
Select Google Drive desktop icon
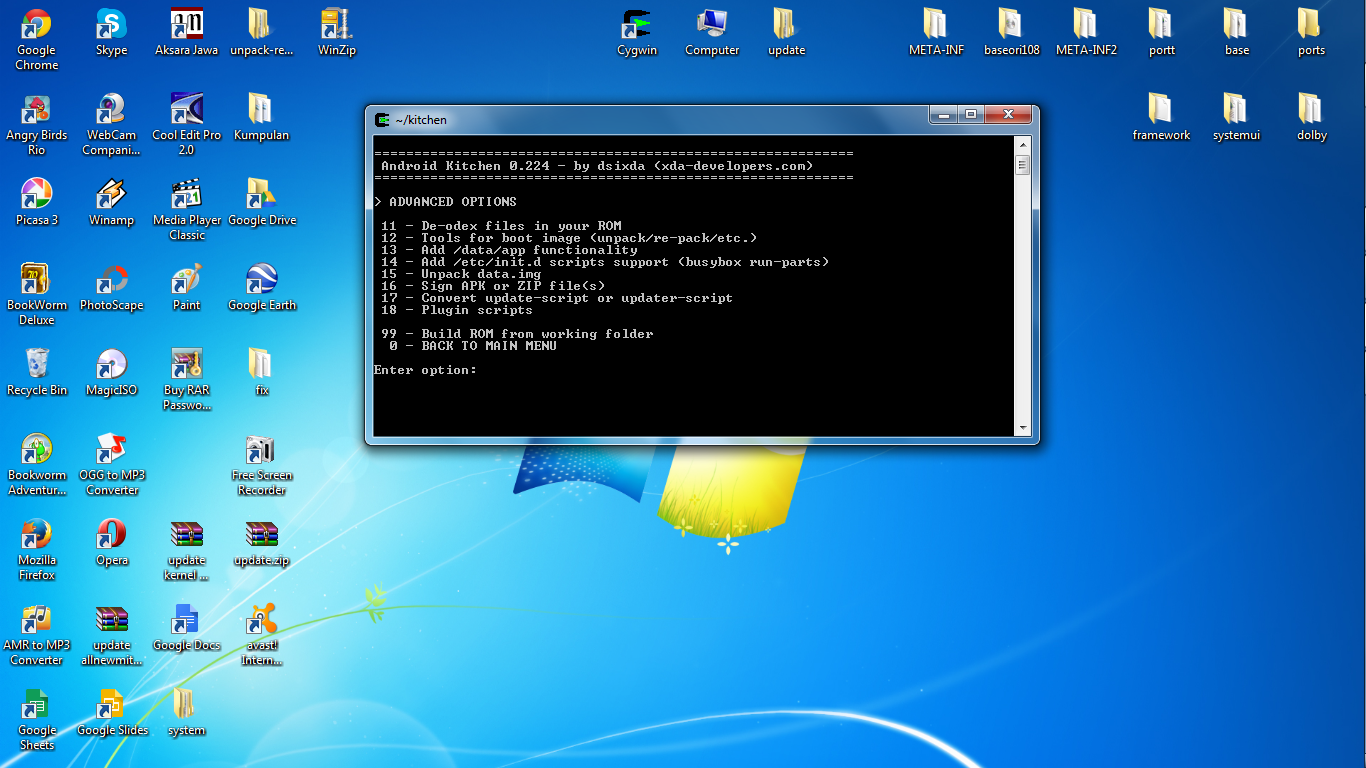262,202
